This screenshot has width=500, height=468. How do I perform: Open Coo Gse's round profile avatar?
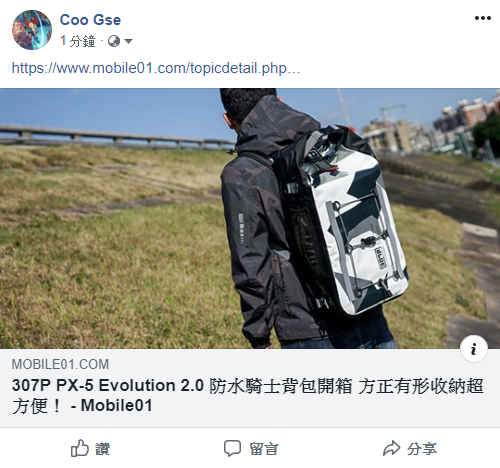tap(32, 30)
